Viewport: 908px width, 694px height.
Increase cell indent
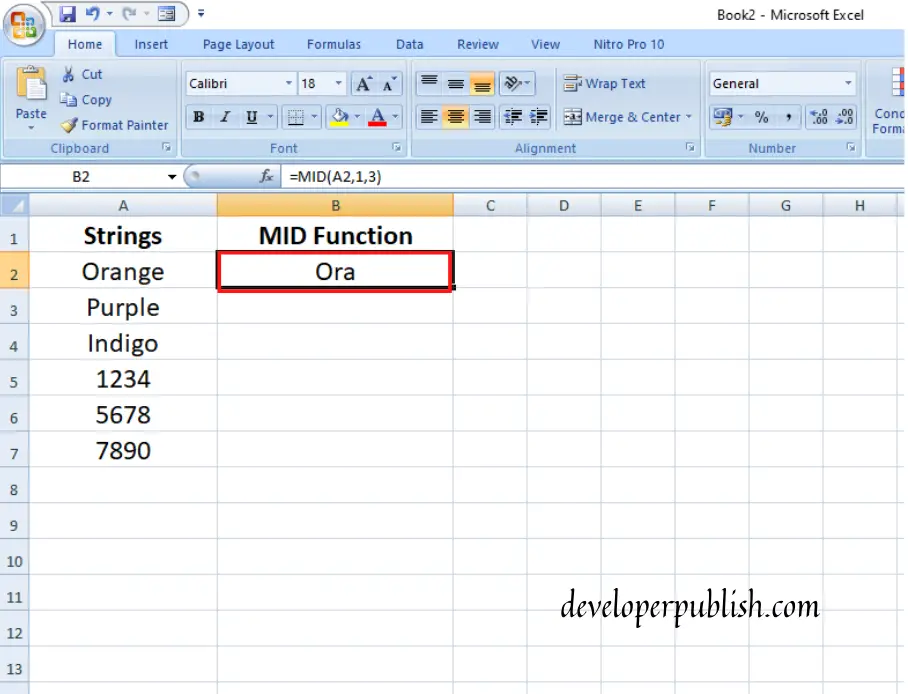tap(539, 117)
